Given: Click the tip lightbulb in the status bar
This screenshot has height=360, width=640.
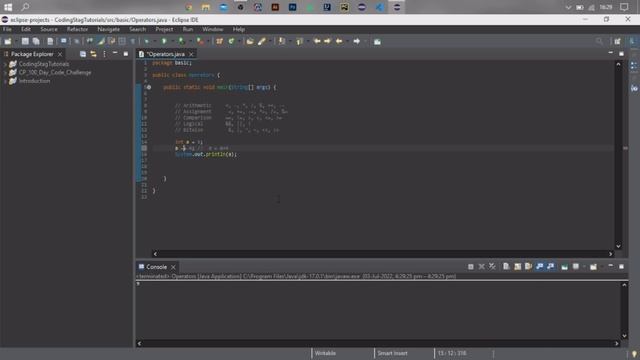Looking at the screenshot, I should [x=634, y=354].
